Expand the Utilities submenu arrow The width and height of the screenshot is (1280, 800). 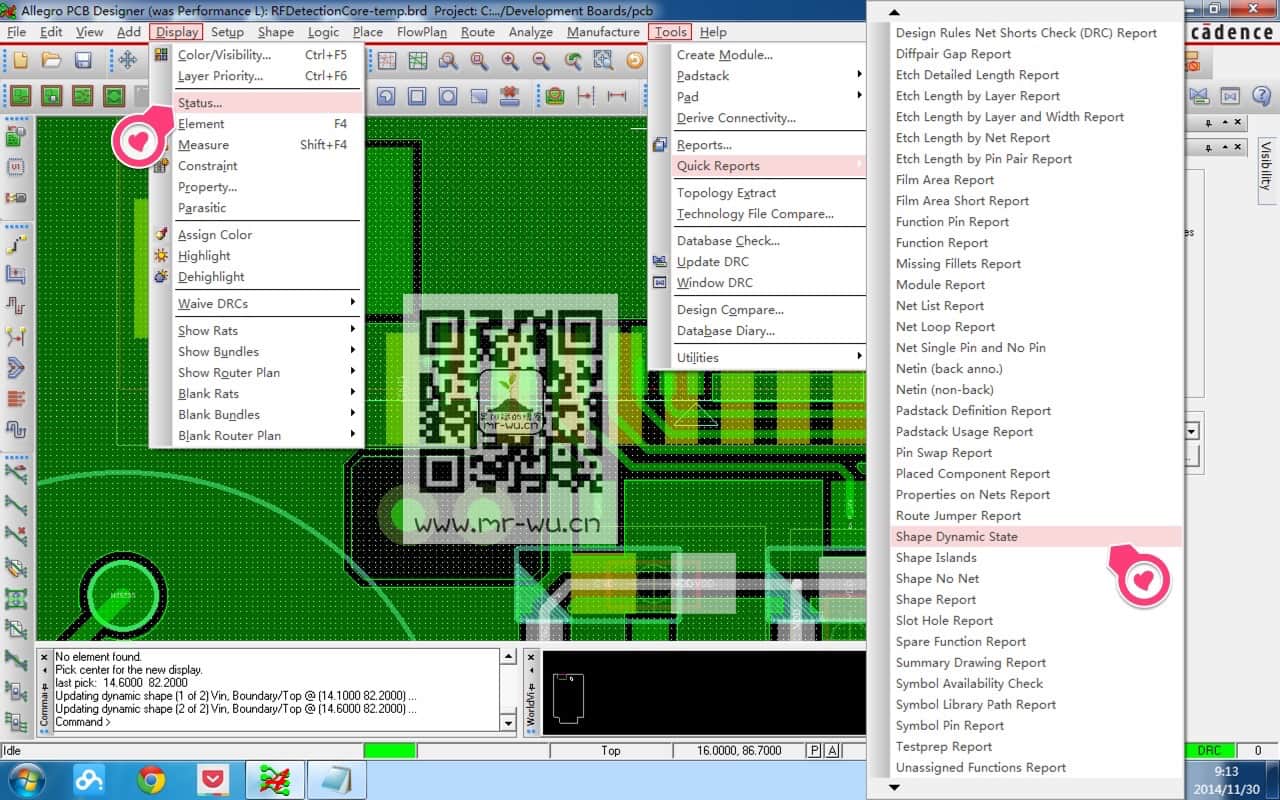859,357
